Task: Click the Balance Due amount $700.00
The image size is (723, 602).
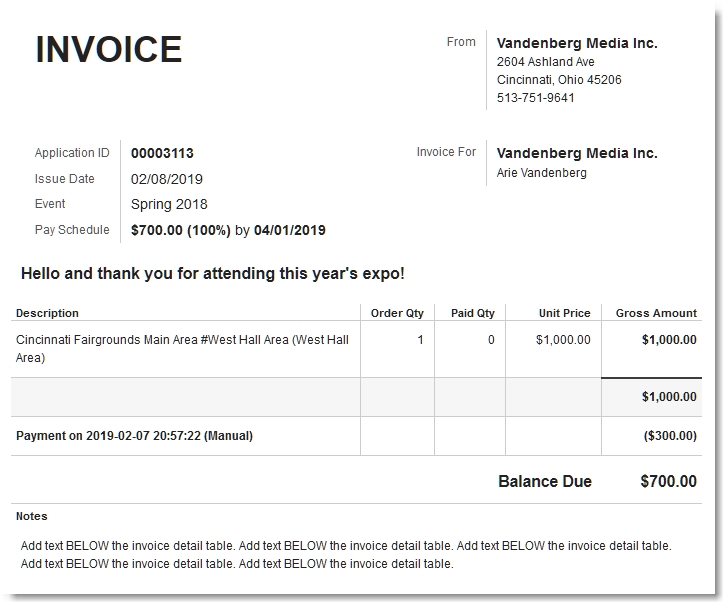Action: coord(669,481)
